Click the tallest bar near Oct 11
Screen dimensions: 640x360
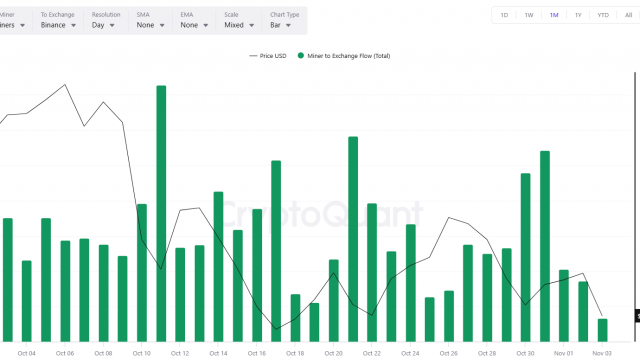tap(161, 213)
